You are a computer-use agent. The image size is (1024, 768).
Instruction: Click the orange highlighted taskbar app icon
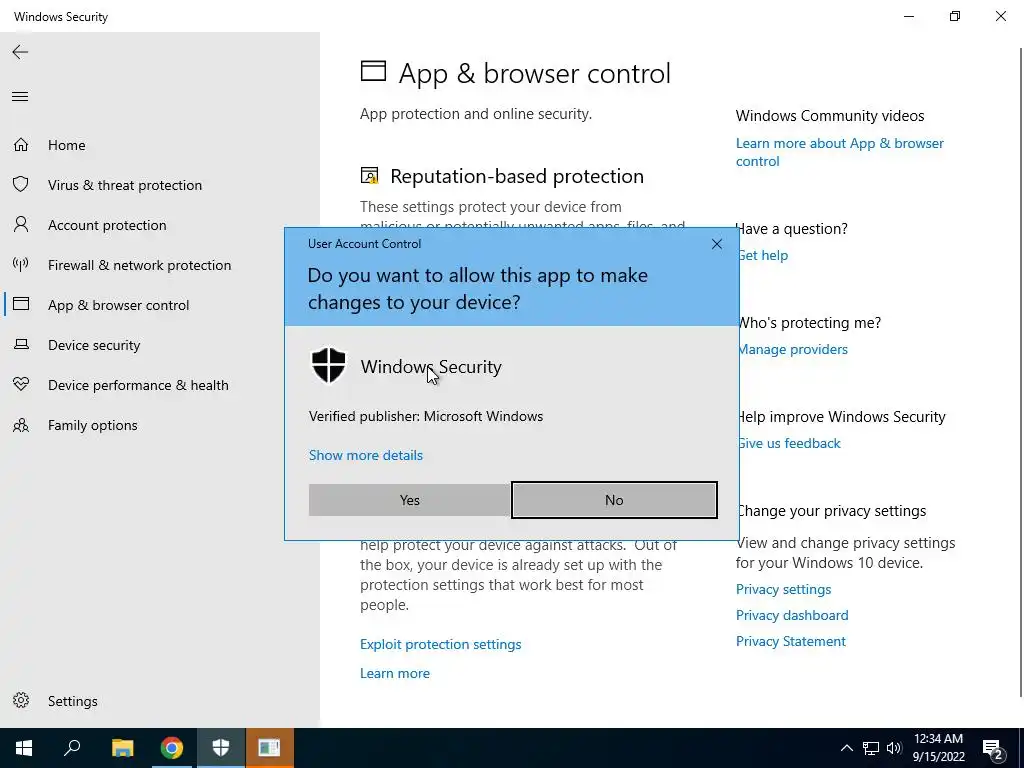[x=270, y=748]
